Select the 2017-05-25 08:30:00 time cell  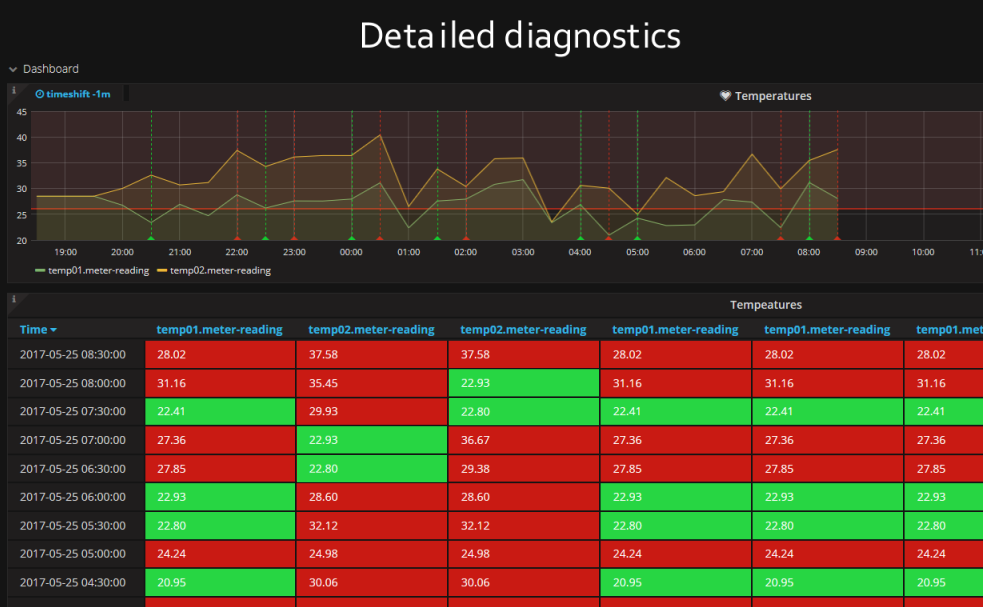tap(73, 354)
